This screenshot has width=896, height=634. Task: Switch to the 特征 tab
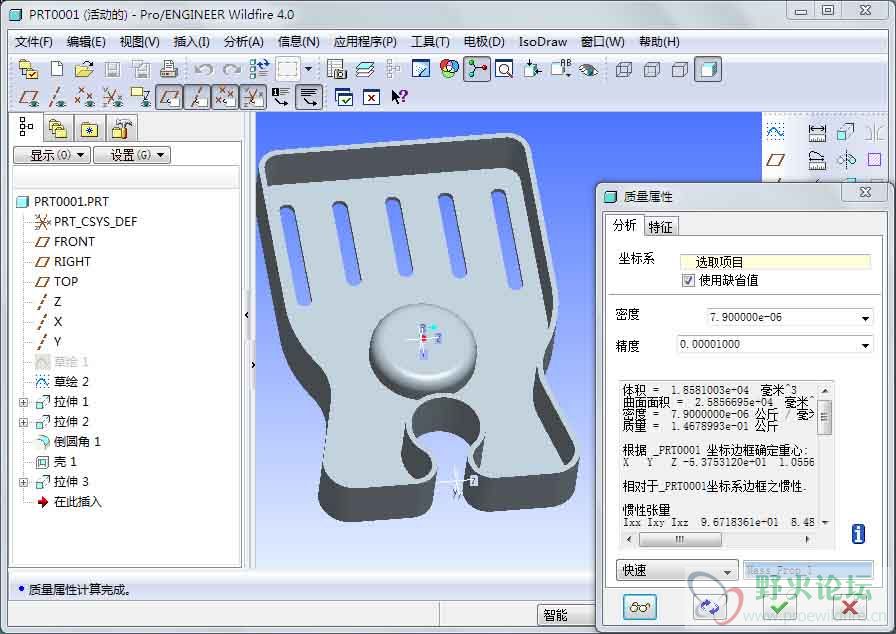point(660,227)
